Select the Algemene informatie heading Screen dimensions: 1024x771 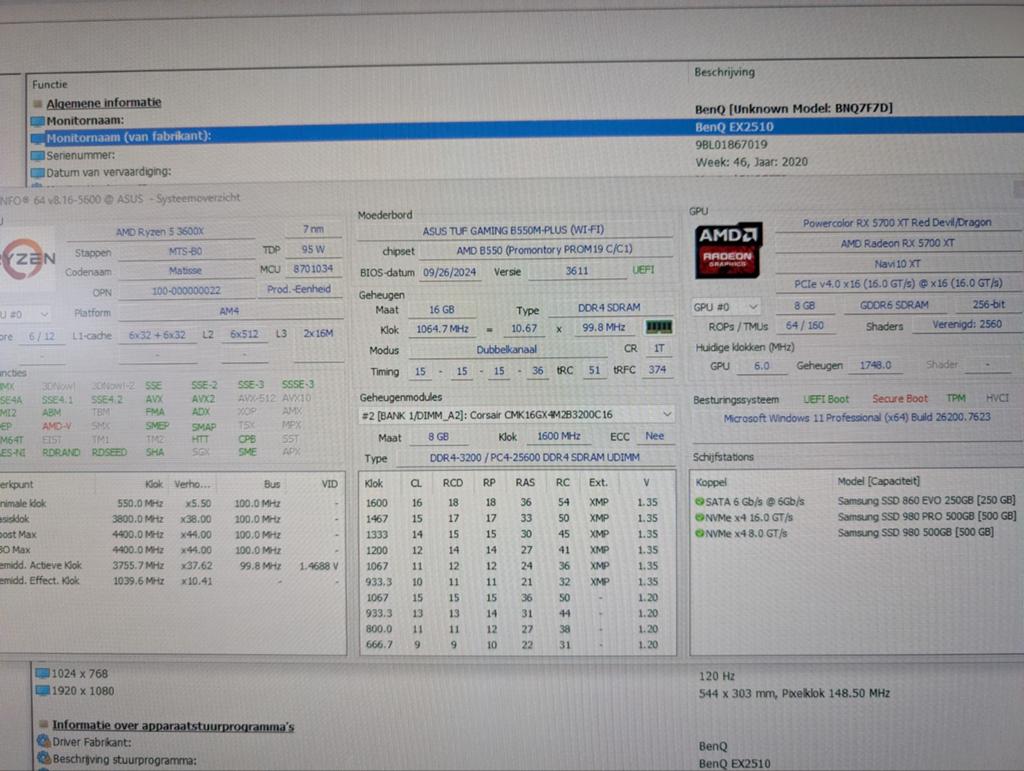(x=103, y=102)
